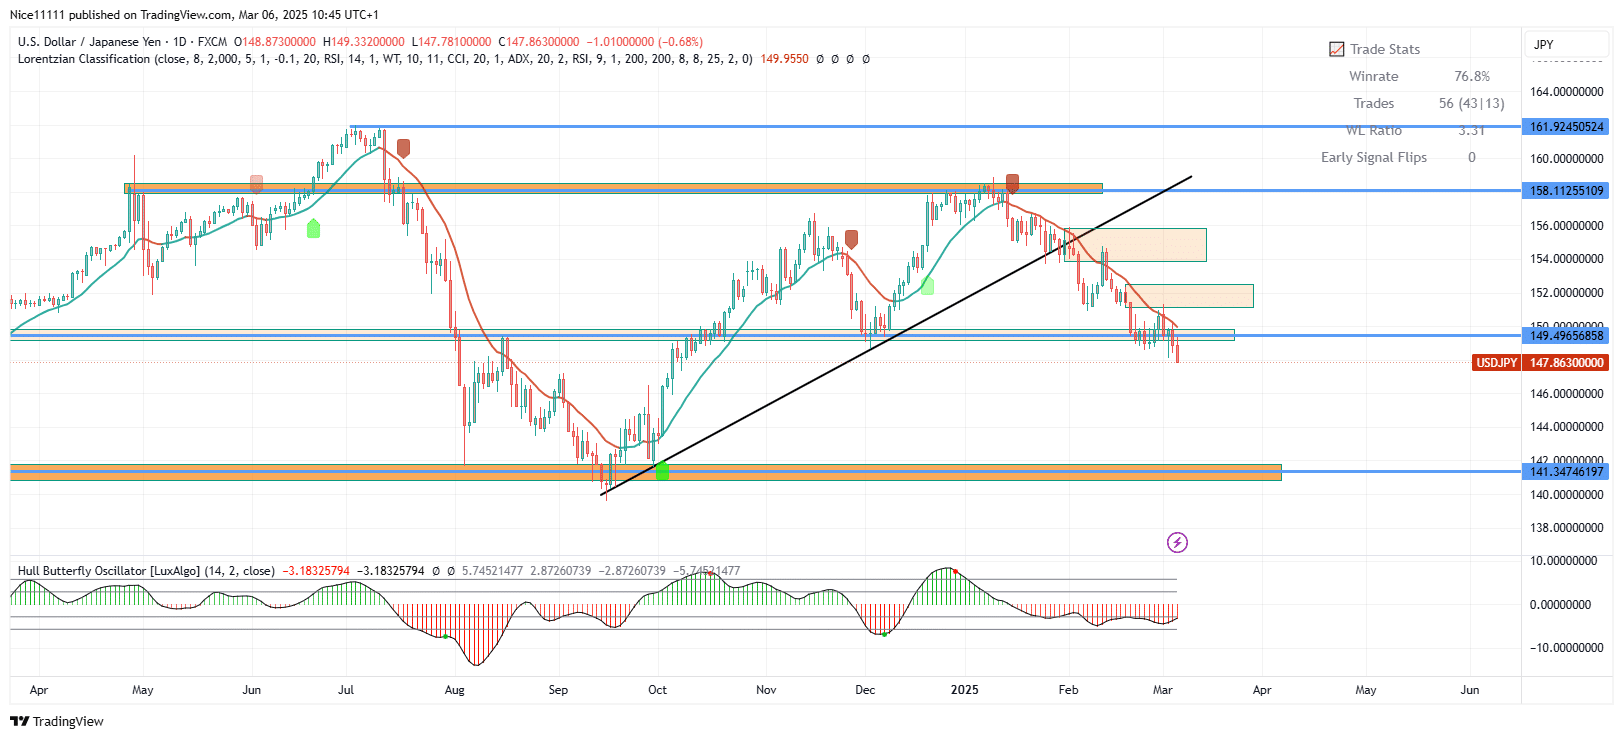
Task: Click the 2025 label on time axis
Action: (964, 690)
